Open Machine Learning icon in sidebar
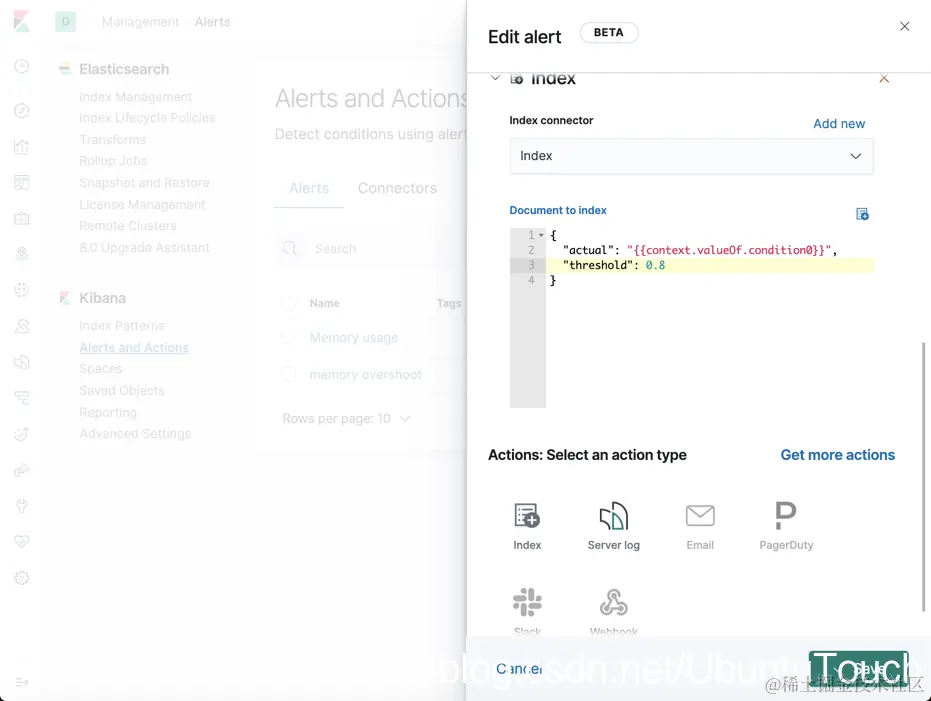Screen dimensions: 931x701 point(21,290)
